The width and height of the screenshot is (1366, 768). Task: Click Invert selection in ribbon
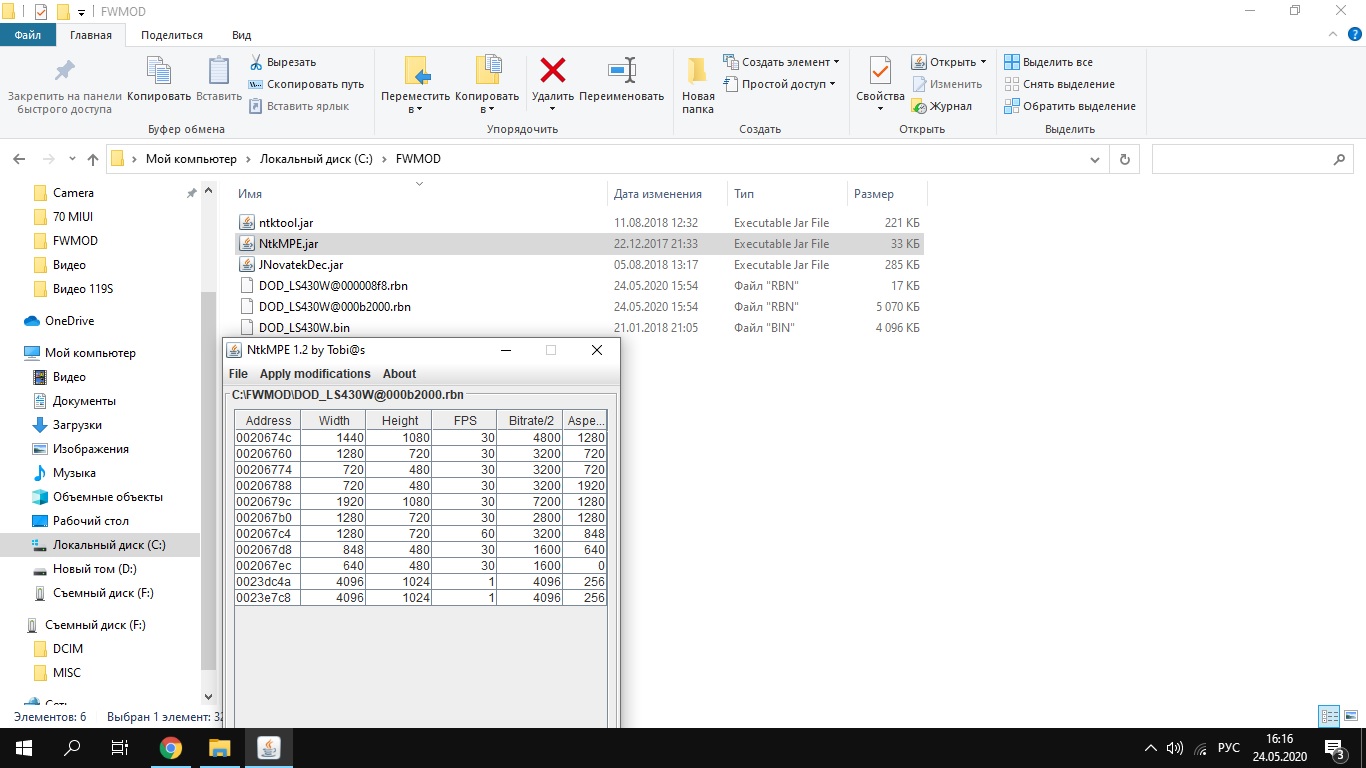(1069, 106)
